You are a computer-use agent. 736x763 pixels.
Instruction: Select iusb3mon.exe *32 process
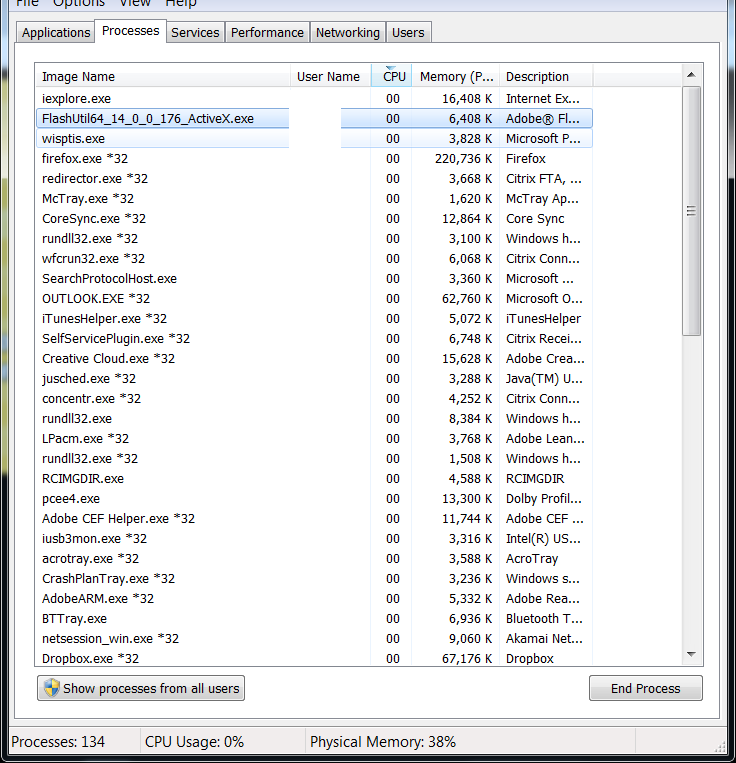[314, 539]
